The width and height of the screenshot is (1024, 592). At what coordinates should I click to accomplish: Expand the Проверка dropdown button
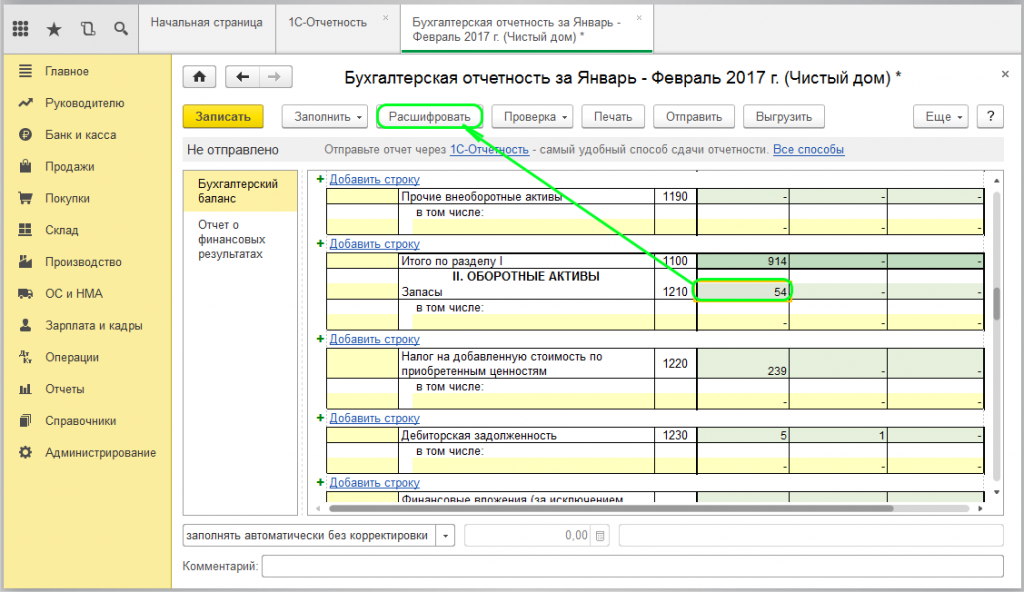(532, 117)
